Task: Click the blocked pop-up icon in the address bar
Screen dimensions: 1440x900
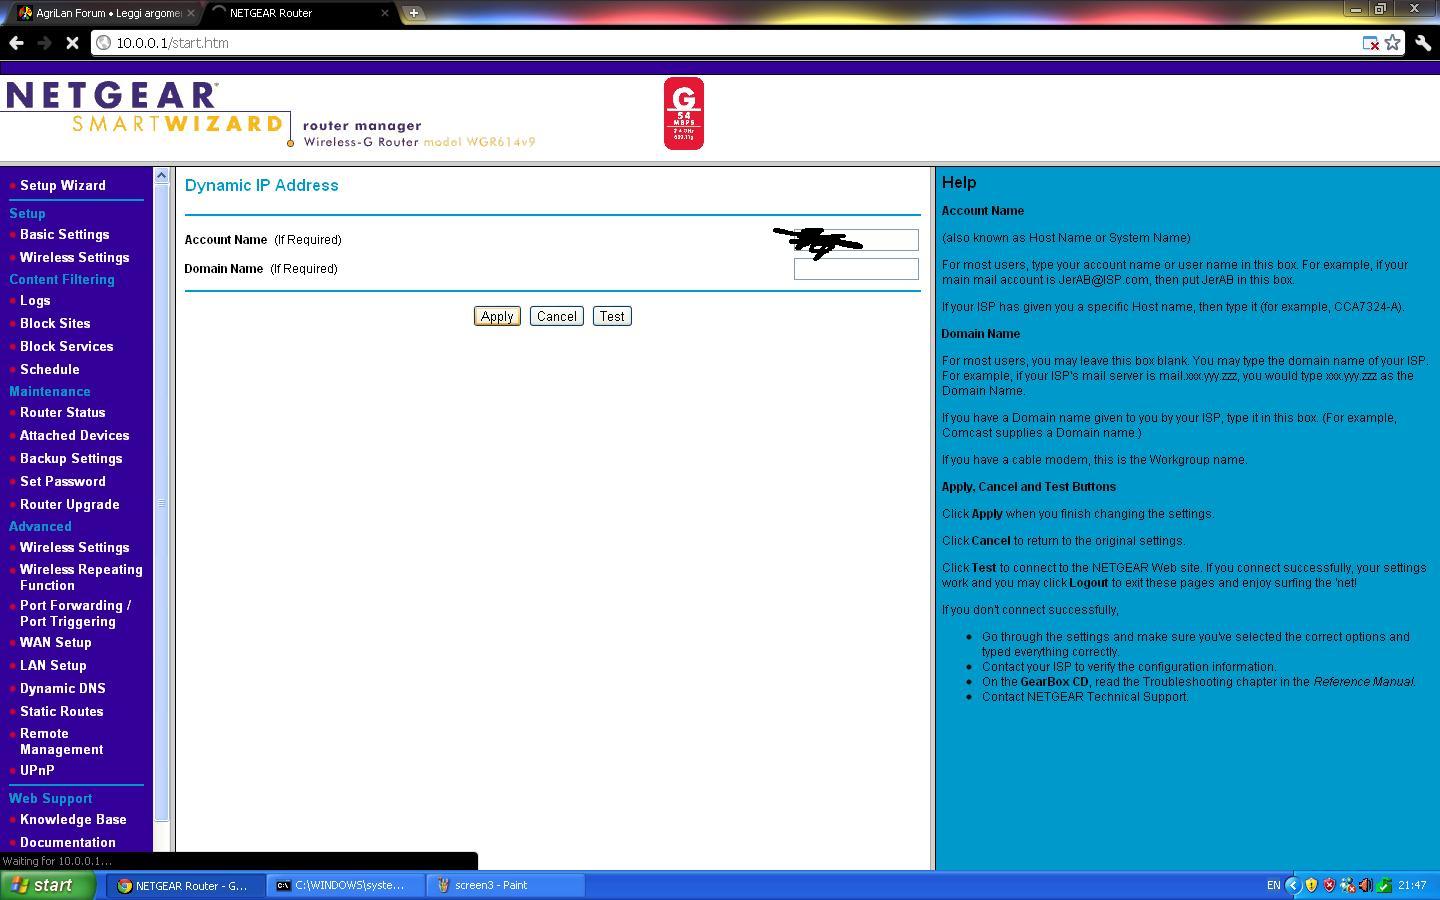Action: point(1371,43)
